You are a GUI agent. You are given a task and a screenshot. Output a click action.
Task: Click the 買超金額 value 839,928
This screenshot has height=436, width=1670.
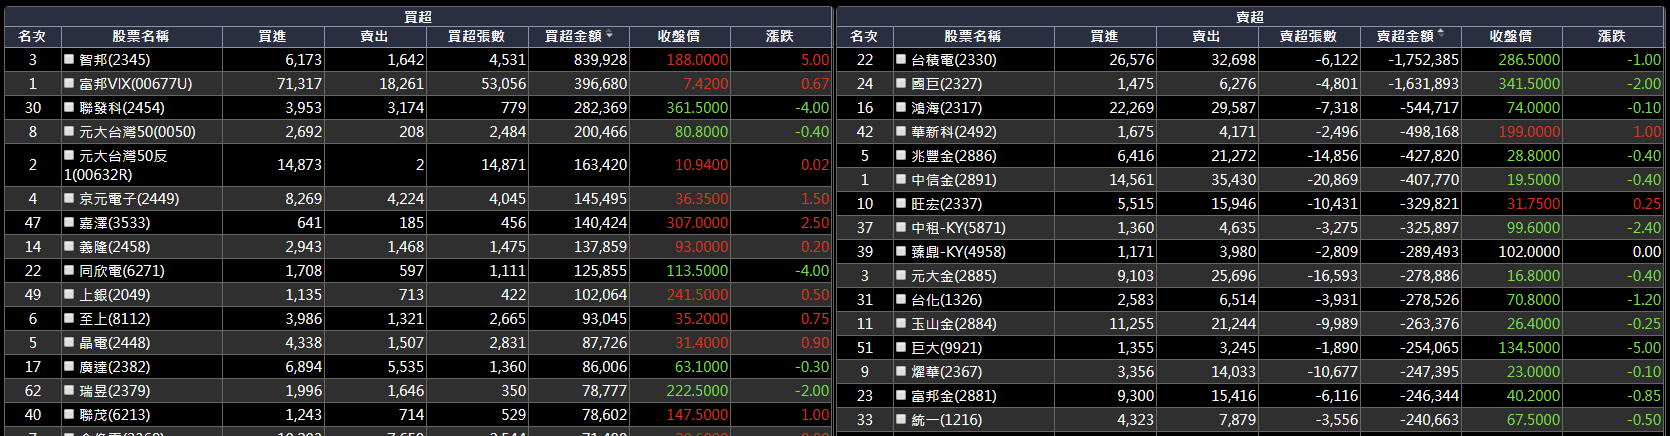tap(601, 60)
